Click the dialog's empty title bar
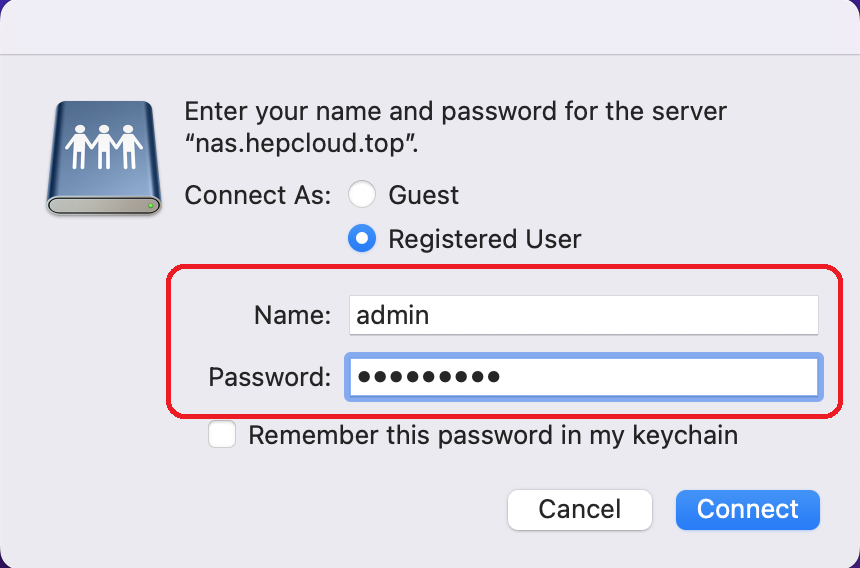The height and width of the screenshot is (568, 860). 430,27
